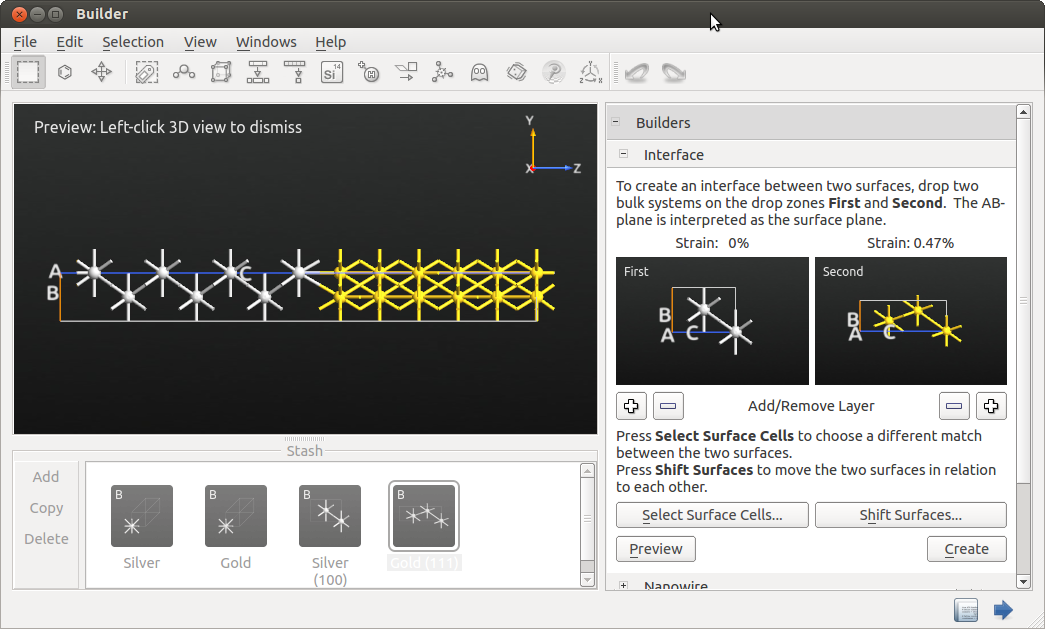1045x629 pixels.
Task: Choose the hexagon ring tool
Action: [65, 72]
